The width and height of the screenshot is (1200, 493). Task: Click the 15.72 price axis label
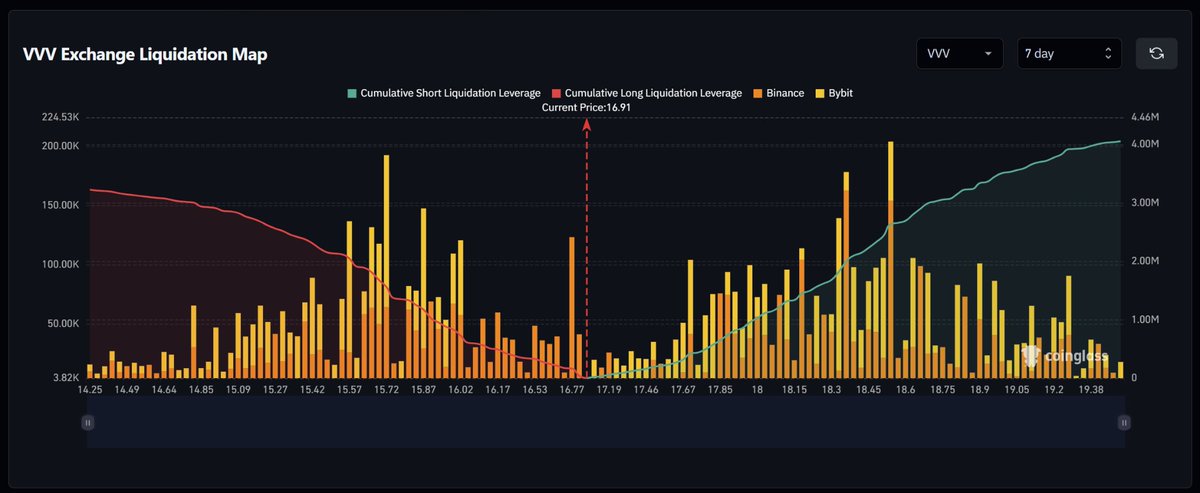(386, 390)
